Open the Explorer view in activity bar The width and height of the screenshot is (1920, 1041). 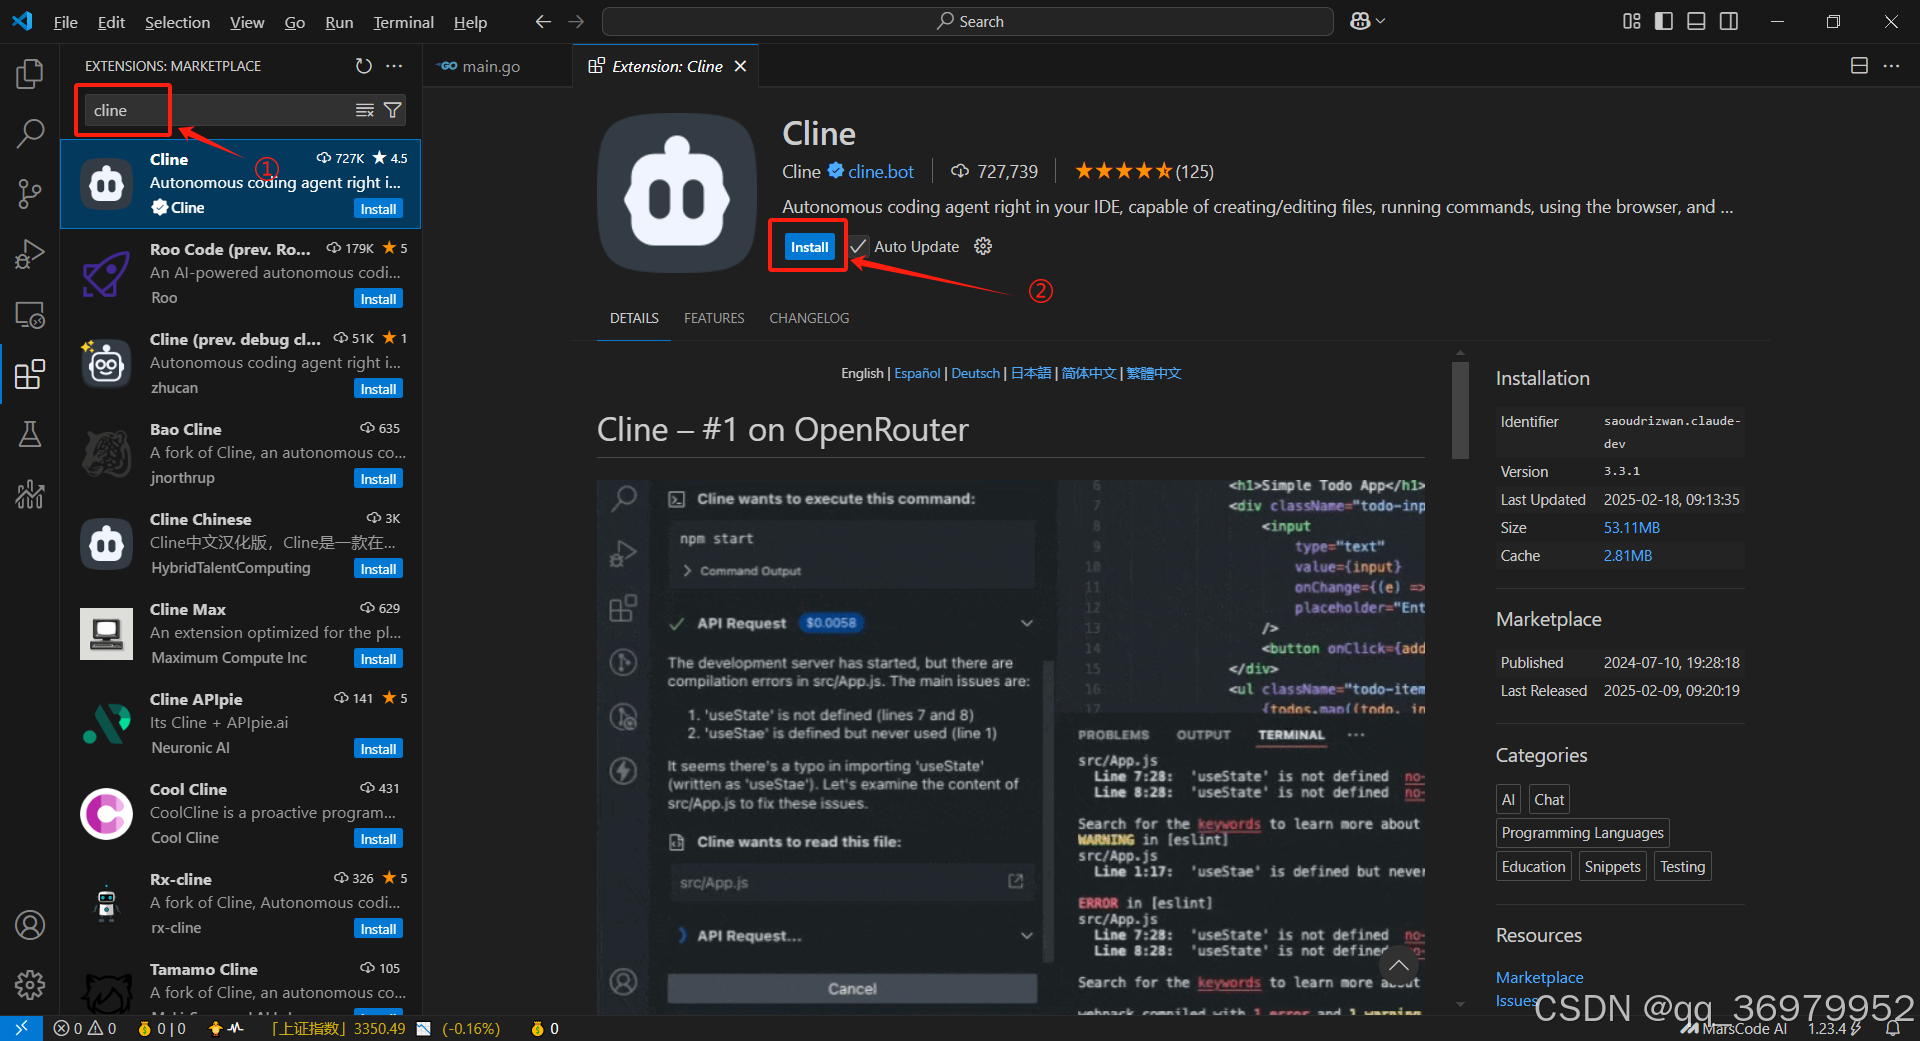[x=30, y=74]
